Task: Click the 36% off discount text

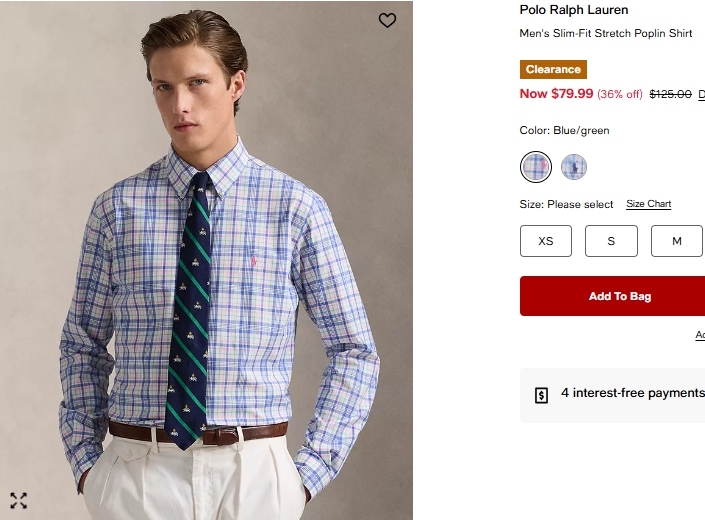Action: [620, 94]
